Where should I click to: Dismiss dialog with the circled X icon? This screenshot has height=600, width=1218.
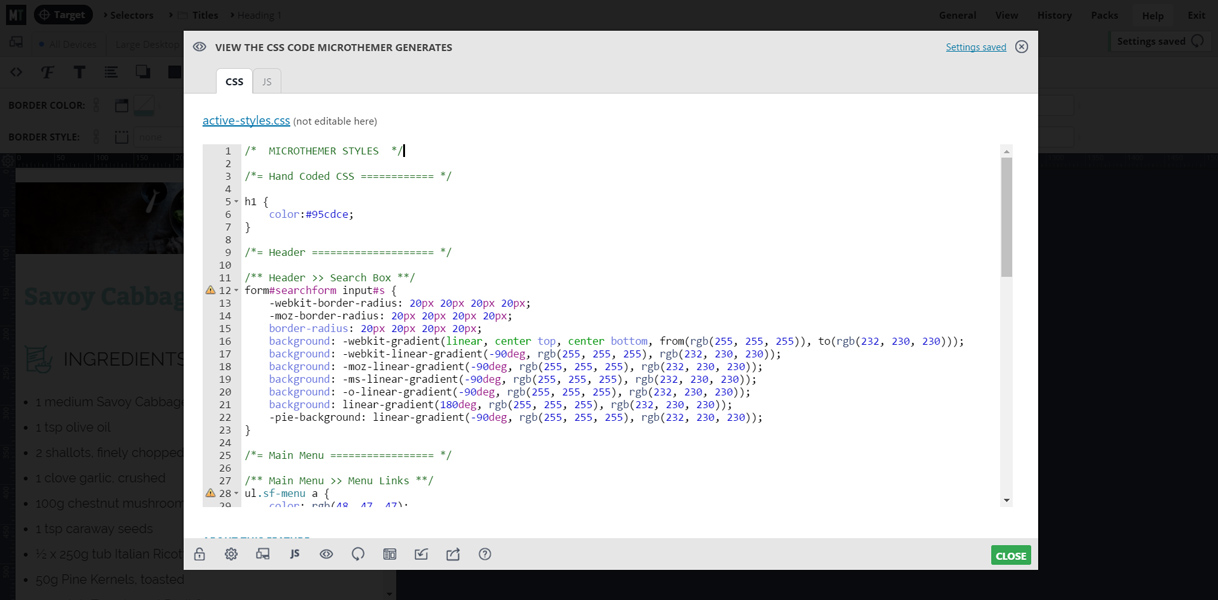1021,47
